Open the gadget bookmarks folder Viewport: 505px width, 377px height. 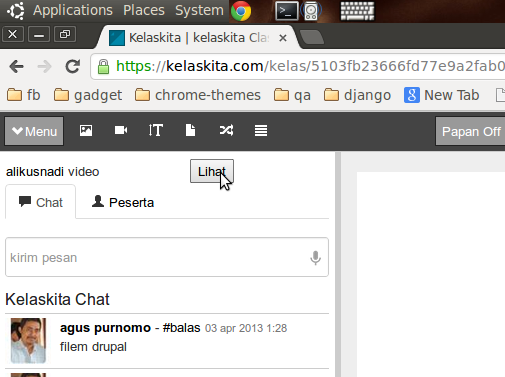(x=88, y=95)
